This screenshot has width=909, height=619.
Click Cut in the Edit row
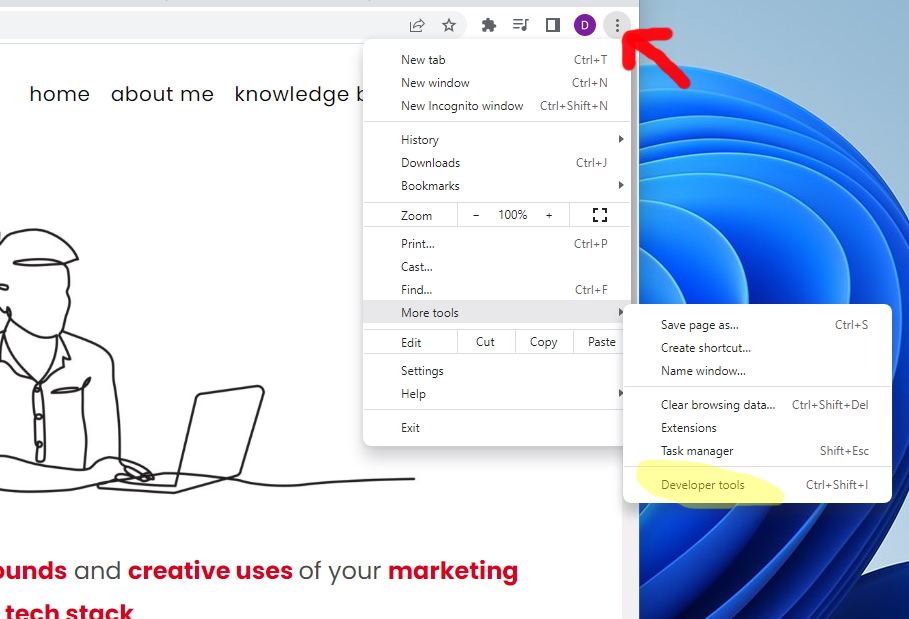[x=485, y=342]
